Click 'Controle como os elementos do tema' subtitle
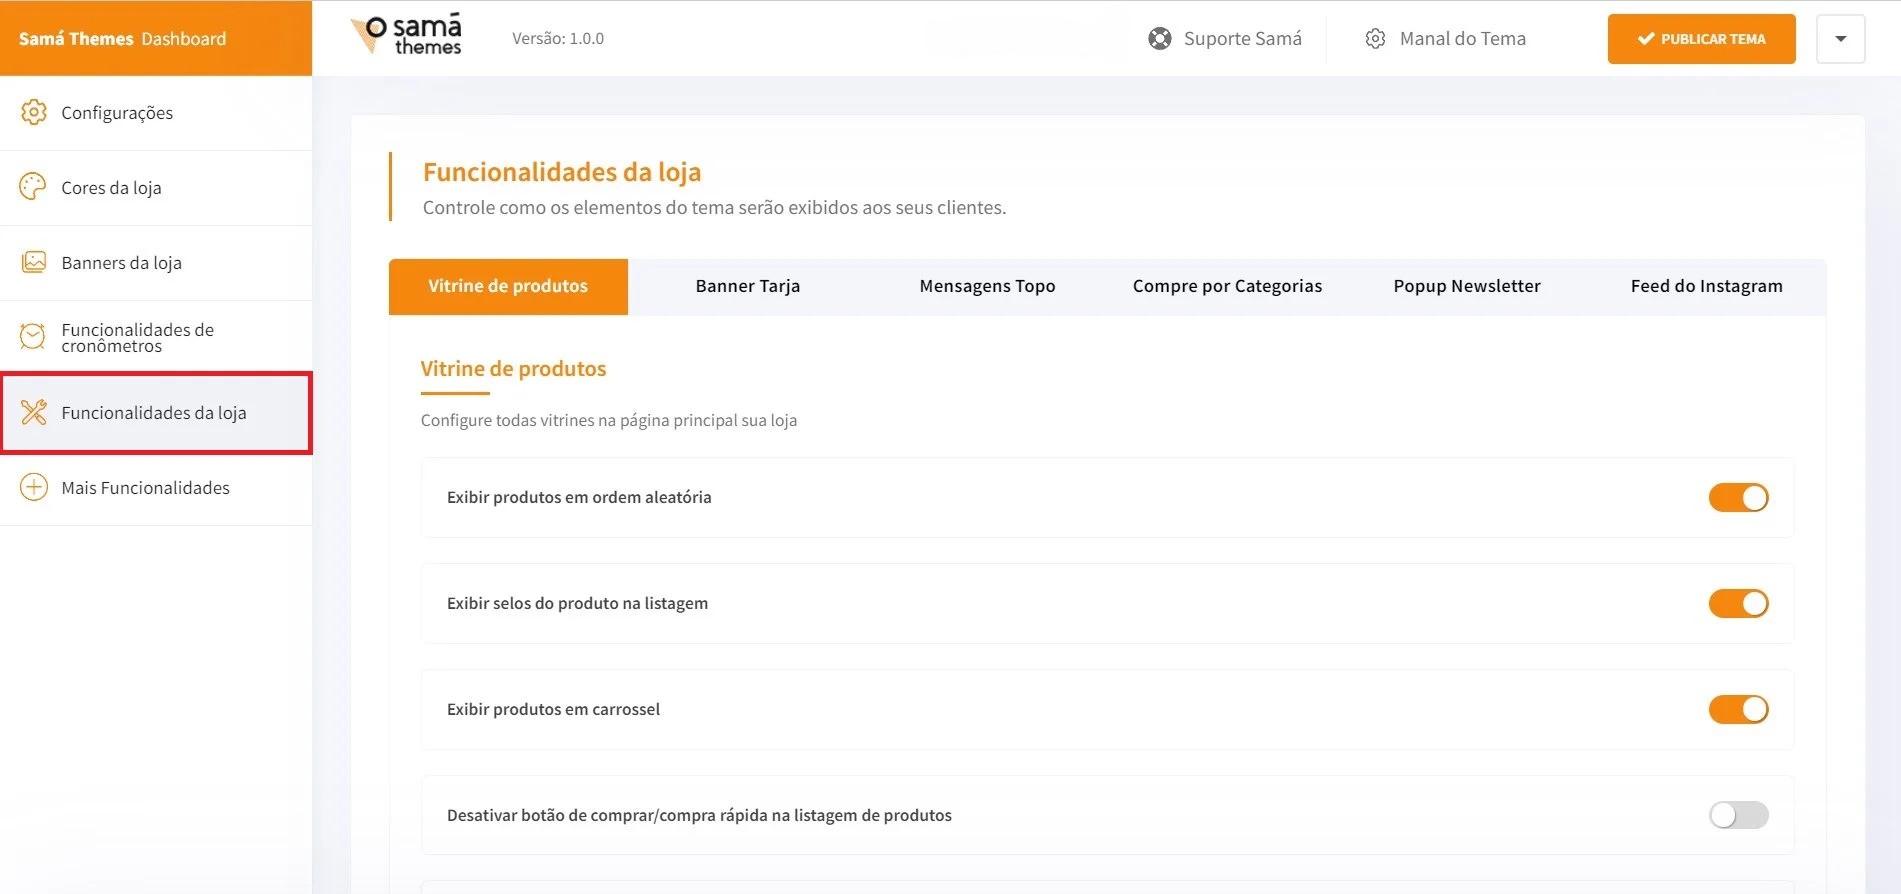This screenshot has width=1901, height=894. 714,207
